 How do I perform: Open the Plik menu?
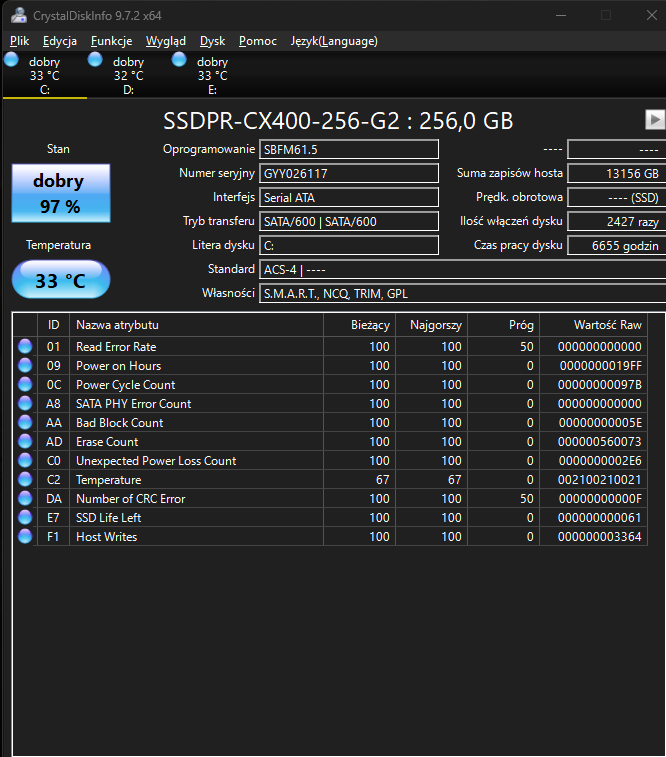[x=20, y=41]
